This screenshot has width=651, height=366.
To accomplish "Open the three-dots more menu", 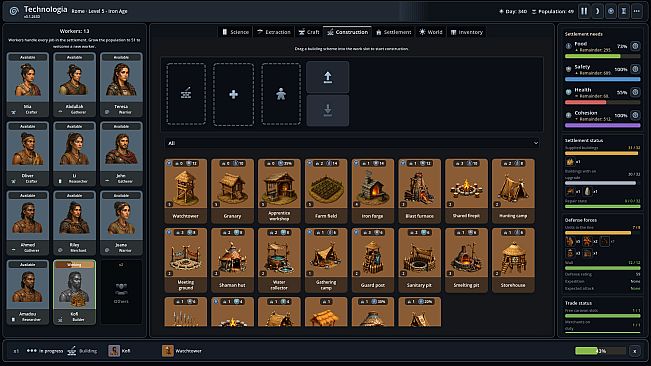I will click(x=637, y=11).
